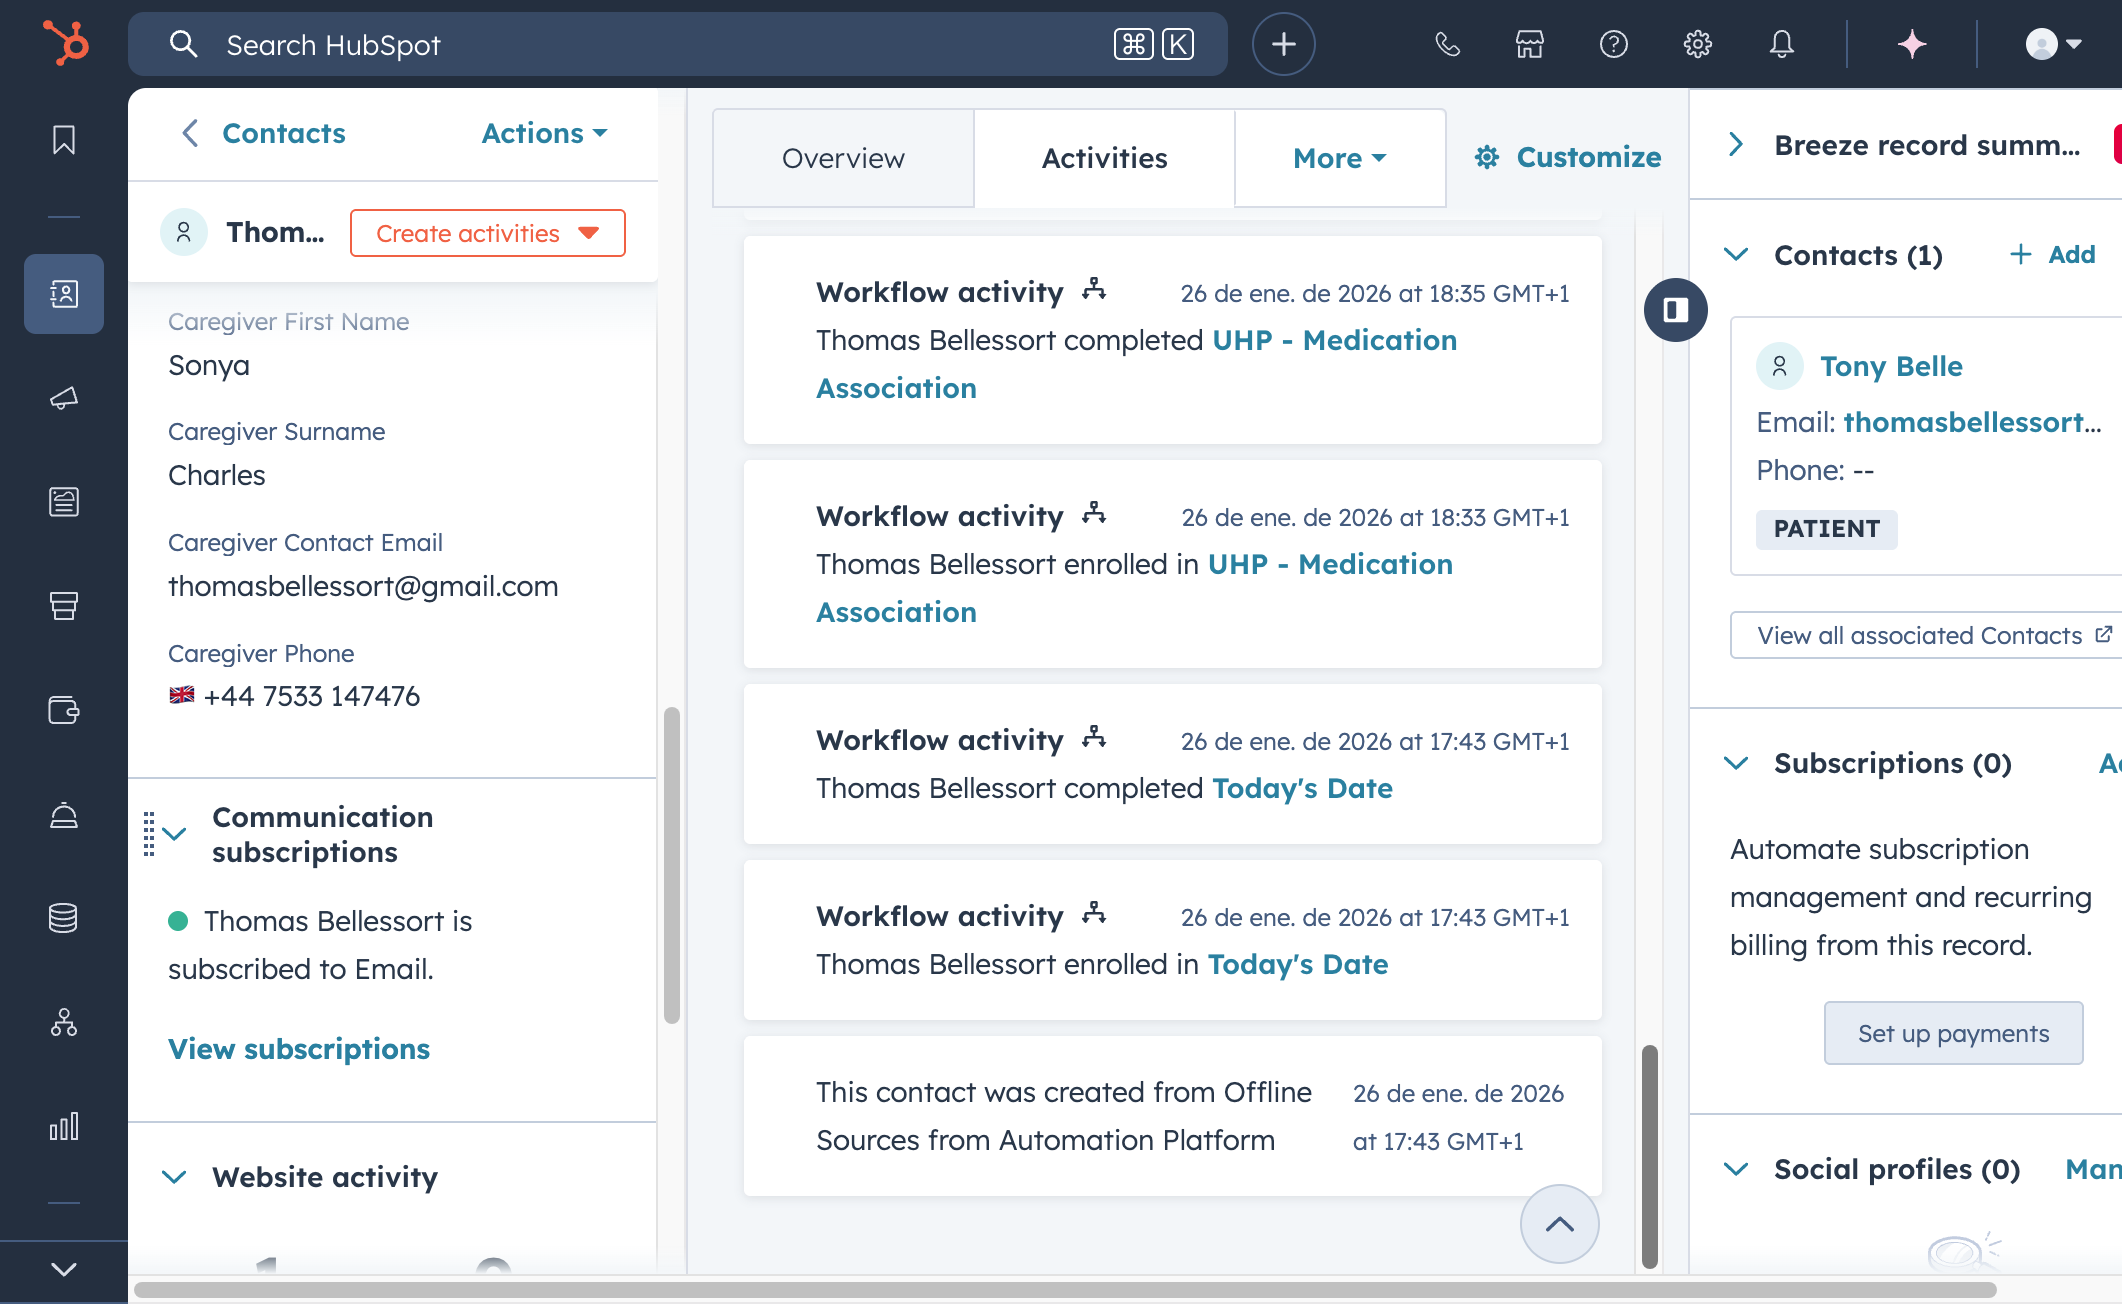Open the HubSpot home logo
Image resolution: width=2122 pixels, height=1304 pixels.
click(66, 44)
